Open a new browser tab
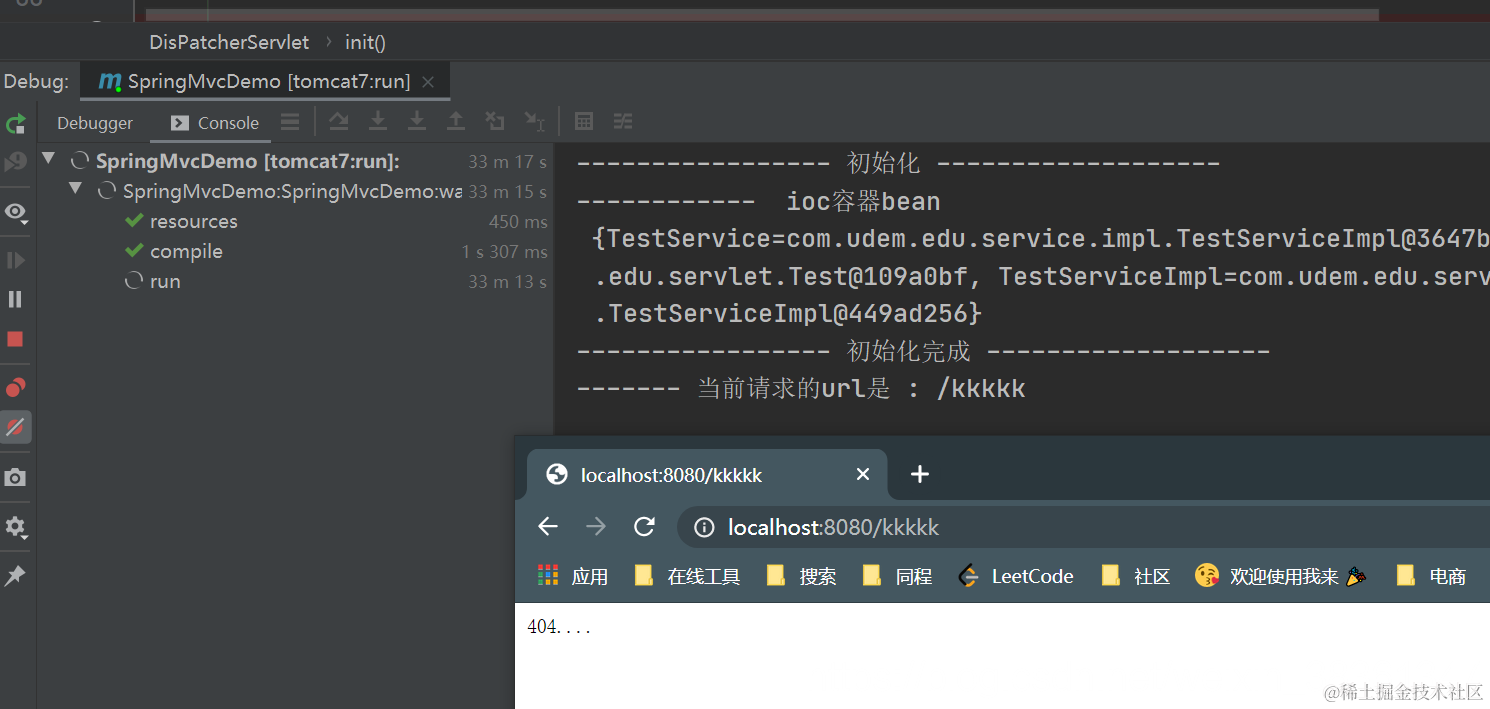The width and height of the screenshot is (1490, 709). 920,474
